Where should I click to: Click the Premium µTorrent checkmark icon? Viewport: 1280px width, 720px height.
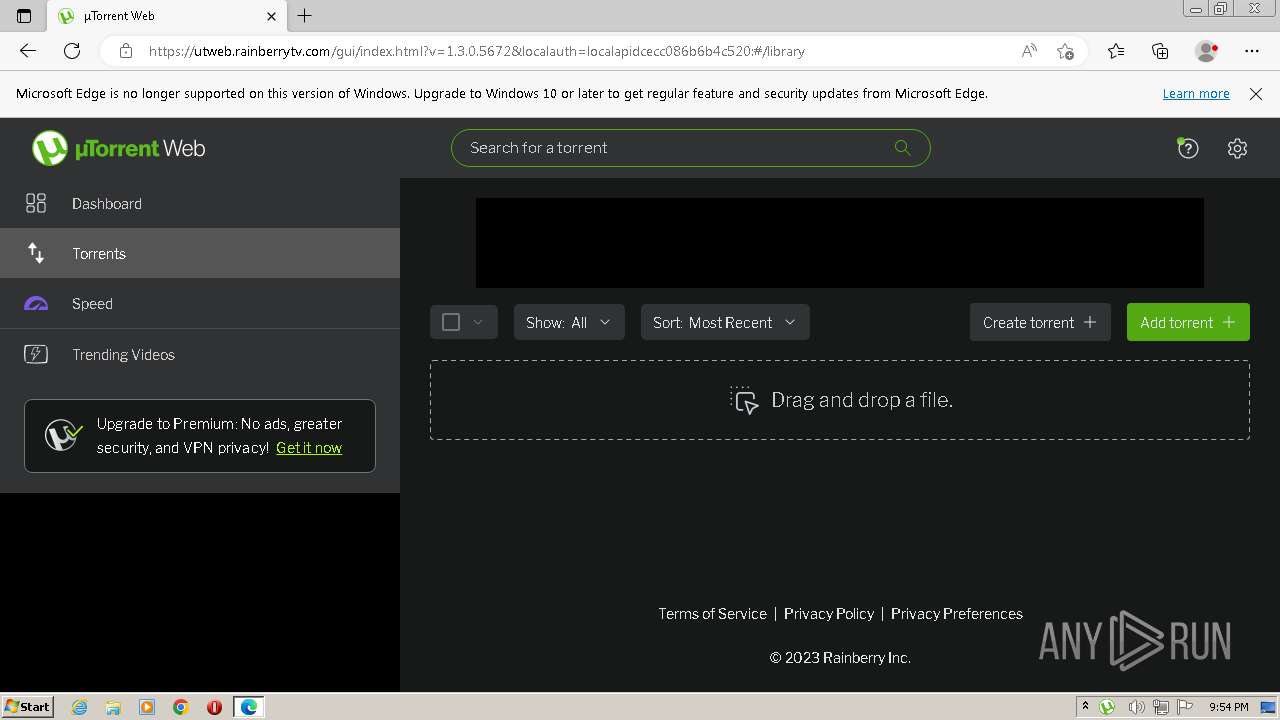click(x=64, y=435)
